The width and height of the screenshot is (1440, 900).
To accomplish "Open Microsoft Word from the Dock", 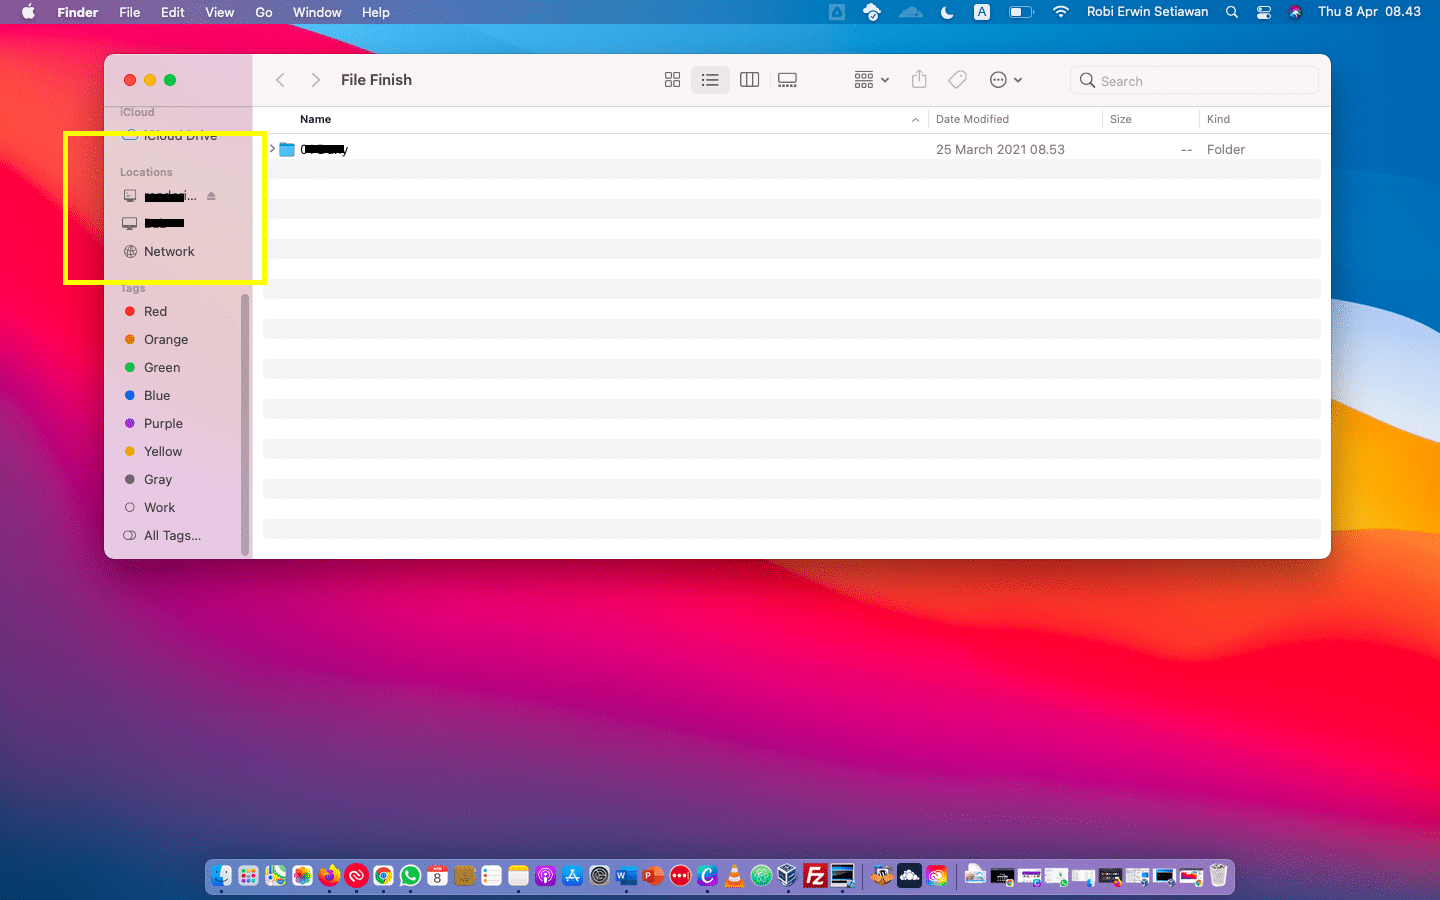I will [x=626, y=876].
